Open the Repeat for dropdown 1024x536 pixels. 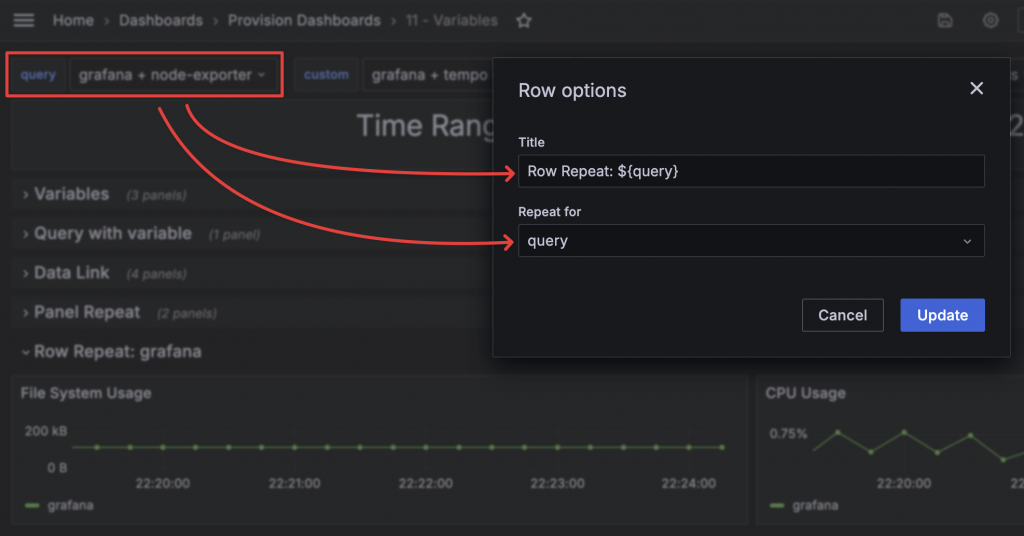click(751, 241)
